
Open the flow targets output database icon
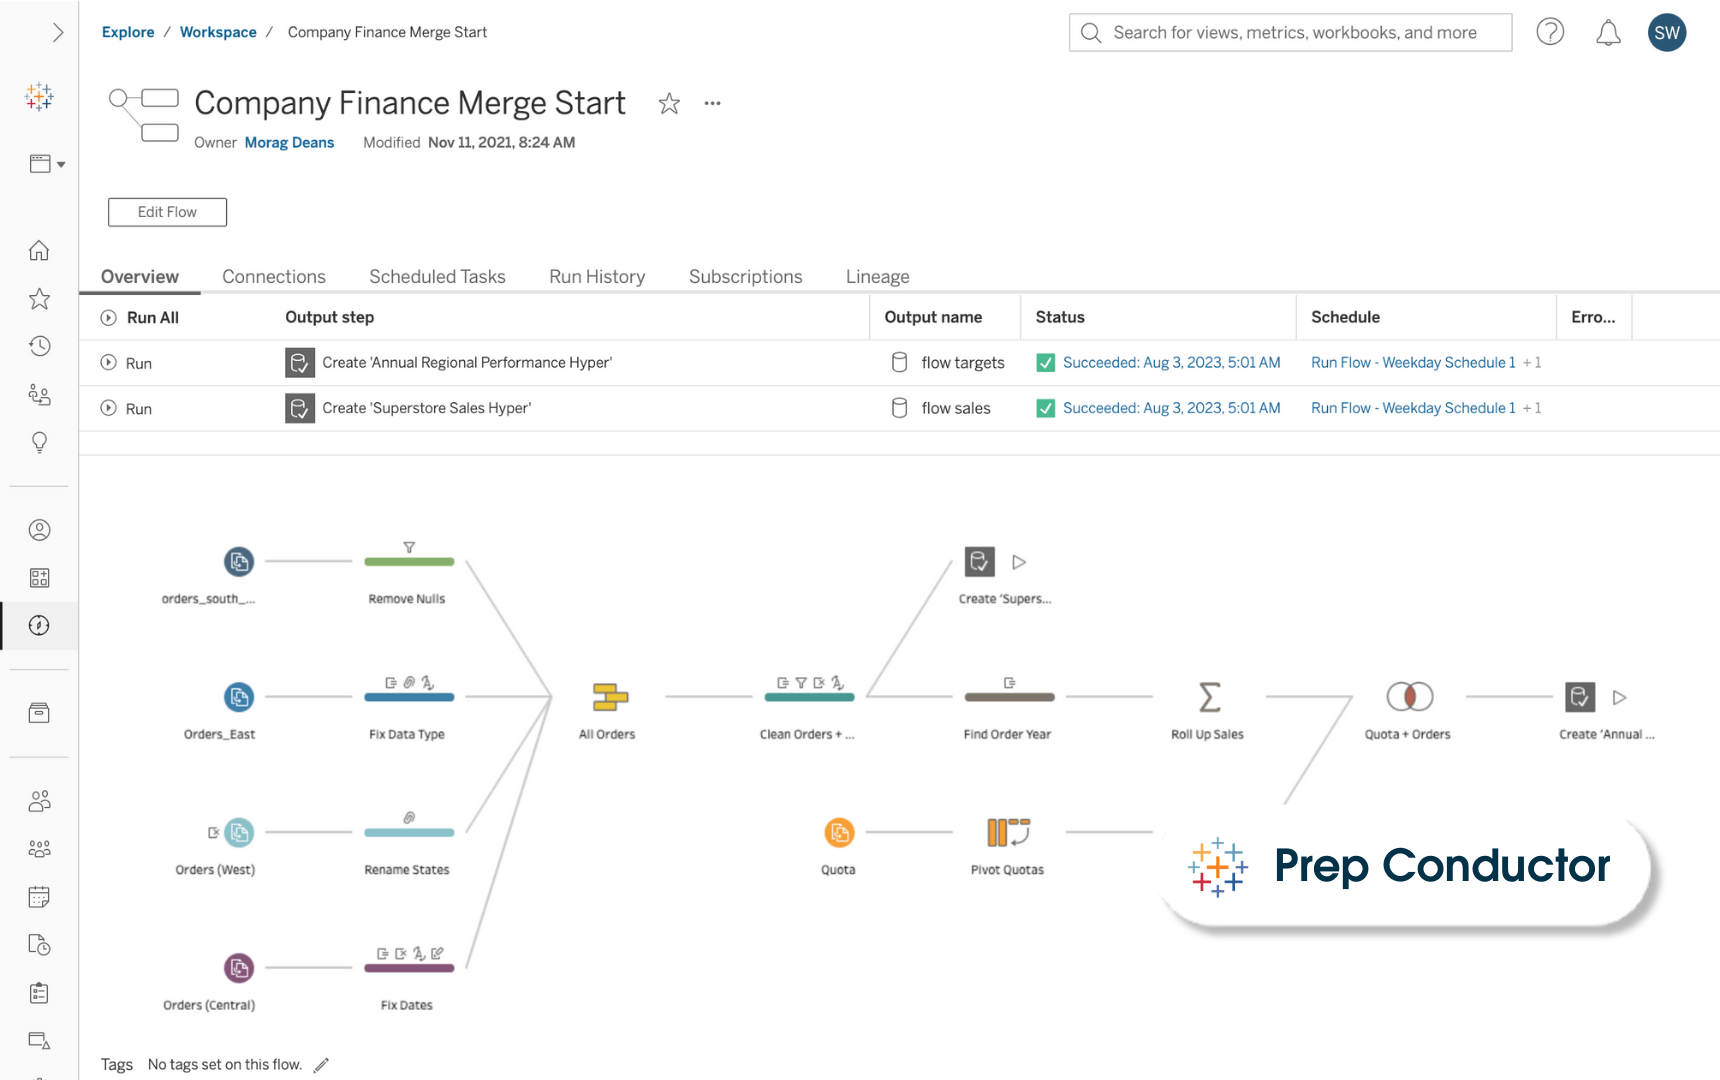coord(899,362)
